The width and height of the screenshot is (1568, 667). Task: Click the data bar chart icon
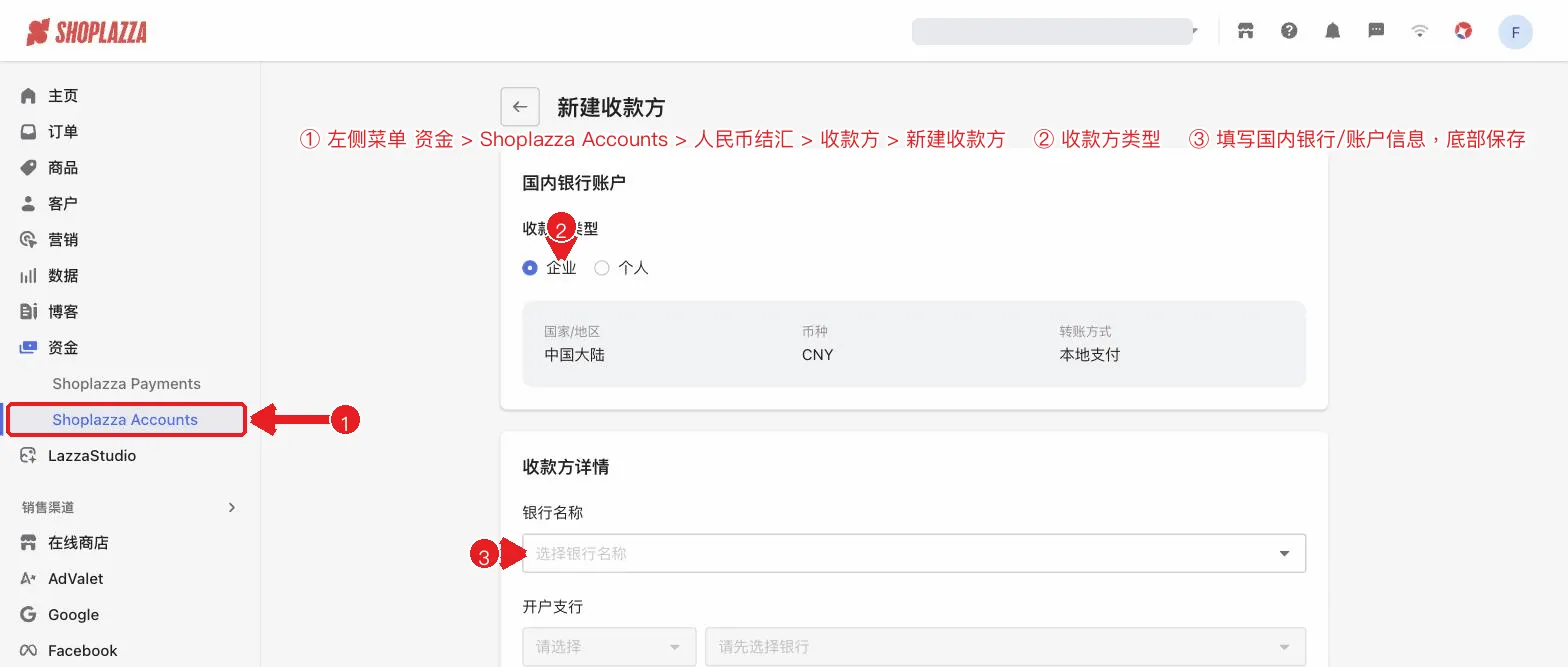pyautogui.click(x=28, y=276)
